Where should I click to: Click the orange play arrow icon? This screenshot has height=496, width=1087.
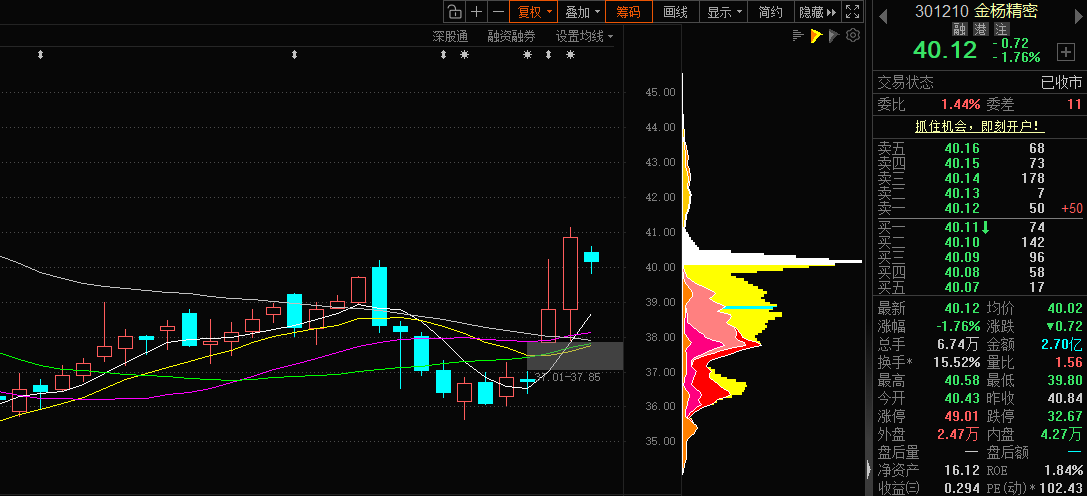816,35
